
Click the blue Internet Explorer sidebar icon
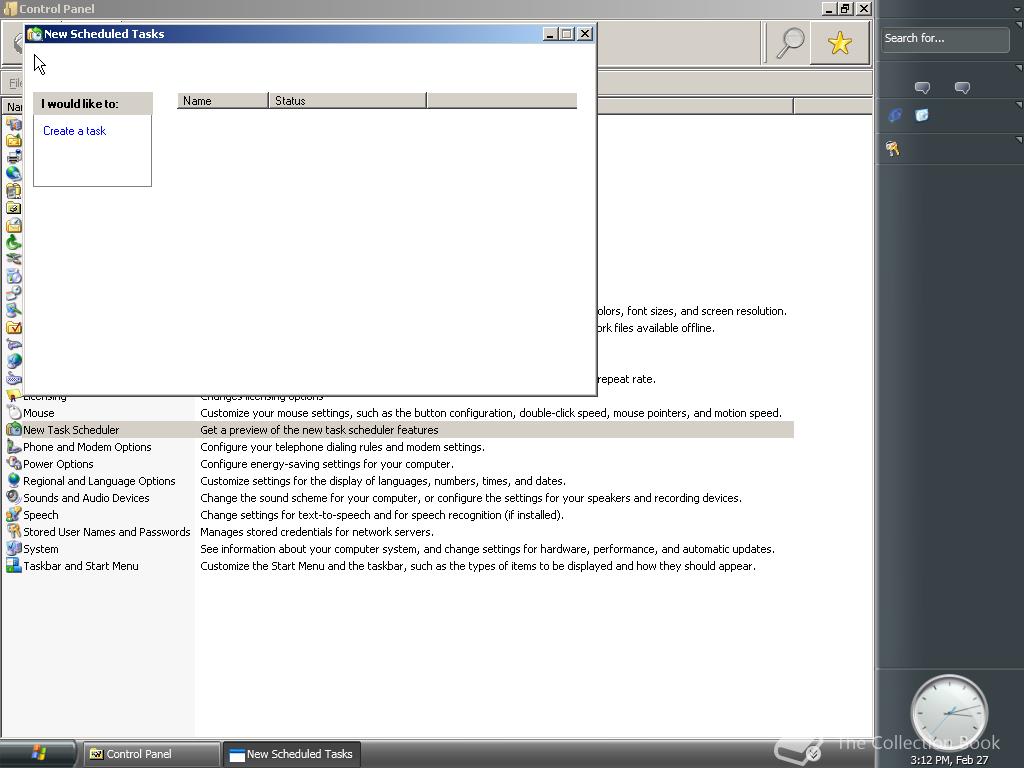pyautogui.click(x=895, y=116)
